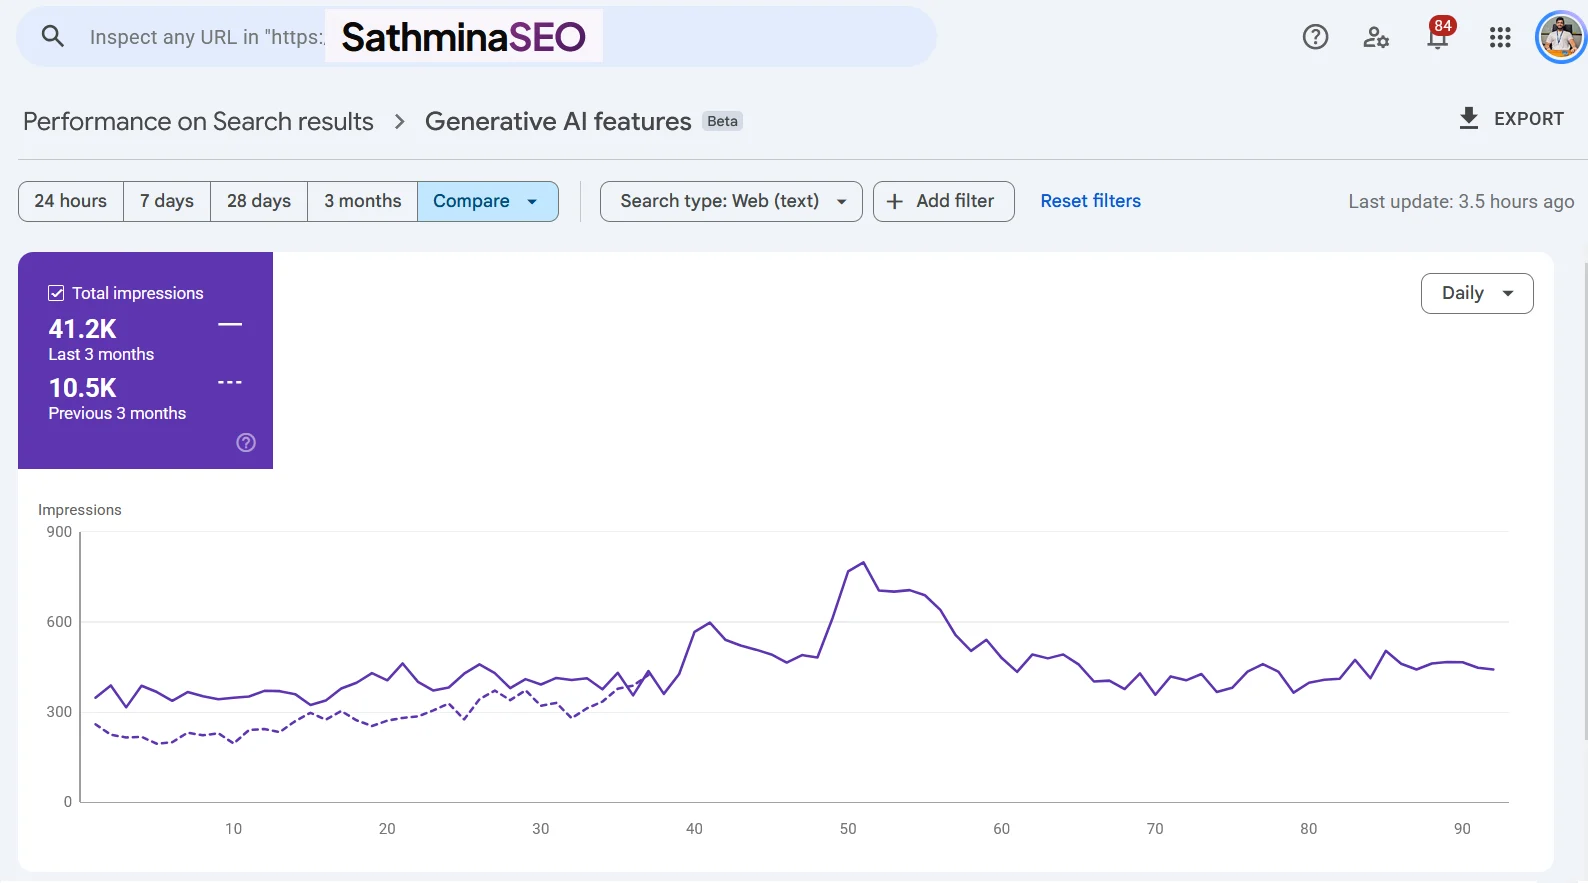Viewport: 1588px width, 883px height.
Task: Click the Previous 3 months label
Action: pyautogui.click(x=117, y=413)
